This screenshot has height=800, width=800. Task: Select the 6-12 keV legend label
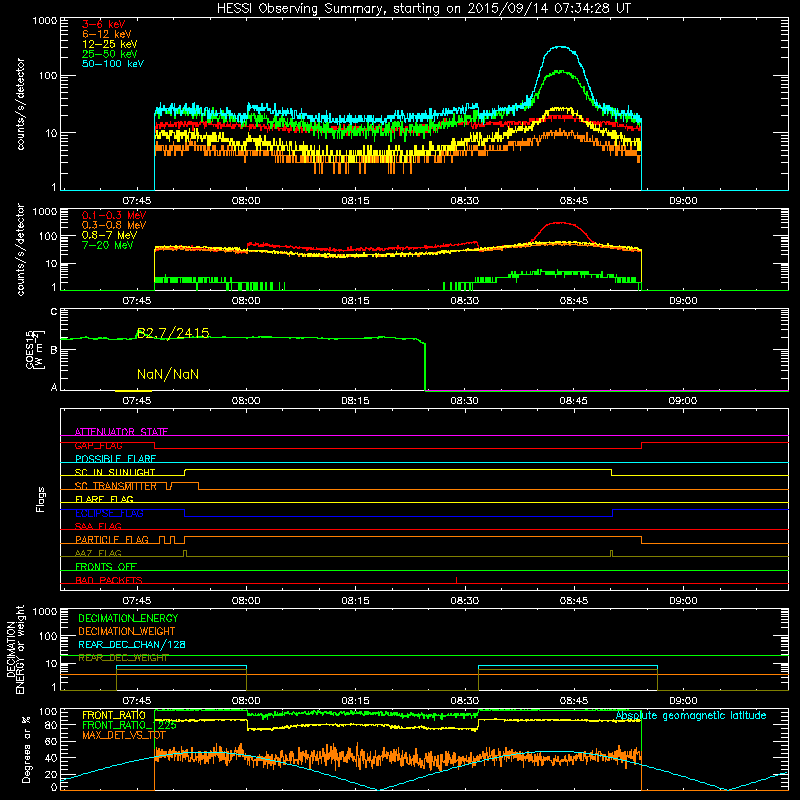tap(107, 34)
